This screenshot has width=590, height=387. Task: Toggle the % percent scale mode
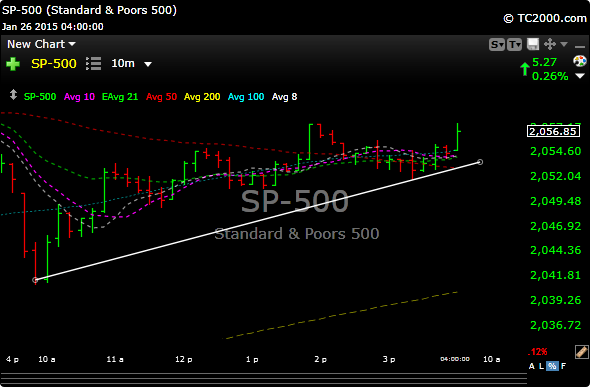point(552,366)
